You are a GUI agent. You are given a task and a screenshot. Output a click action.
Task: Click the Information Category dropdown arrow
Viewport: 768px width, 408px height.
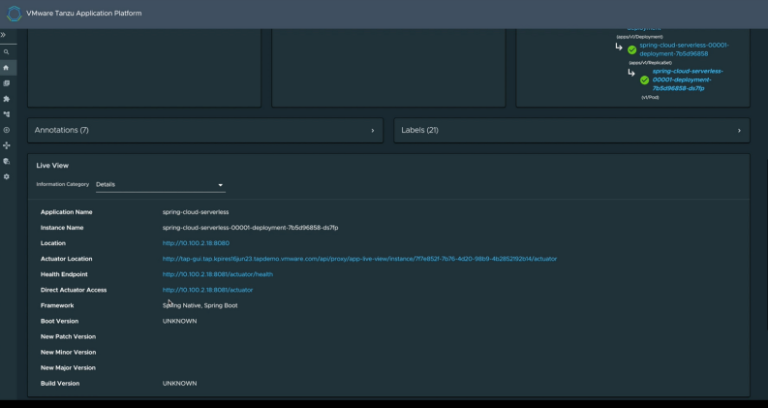220,185
